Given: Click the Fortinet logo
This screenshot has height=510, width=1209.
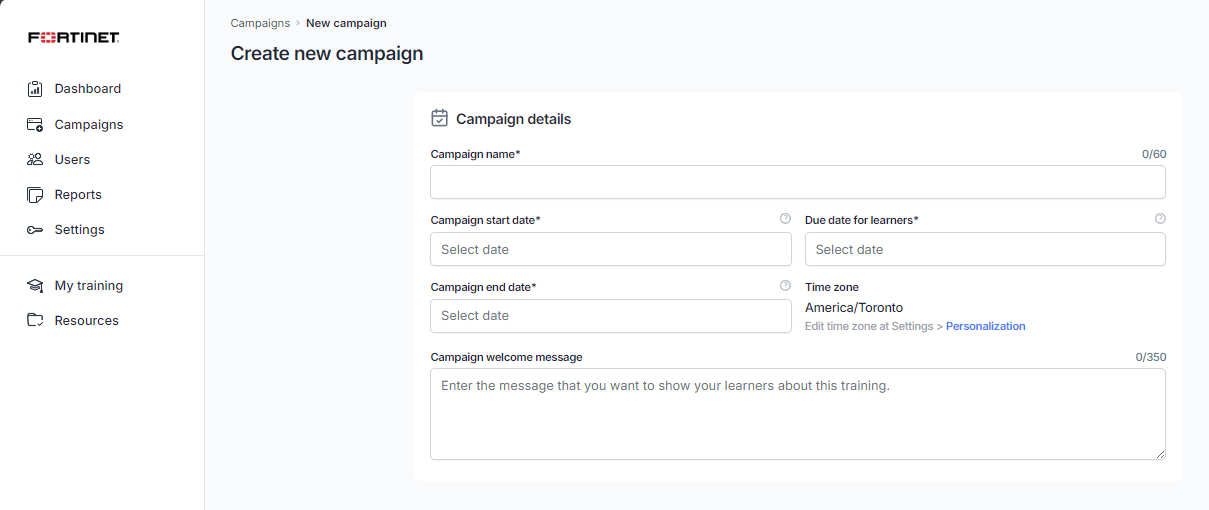Looking at the screenshot, I should pyautogui.click(x=74, y=38).
